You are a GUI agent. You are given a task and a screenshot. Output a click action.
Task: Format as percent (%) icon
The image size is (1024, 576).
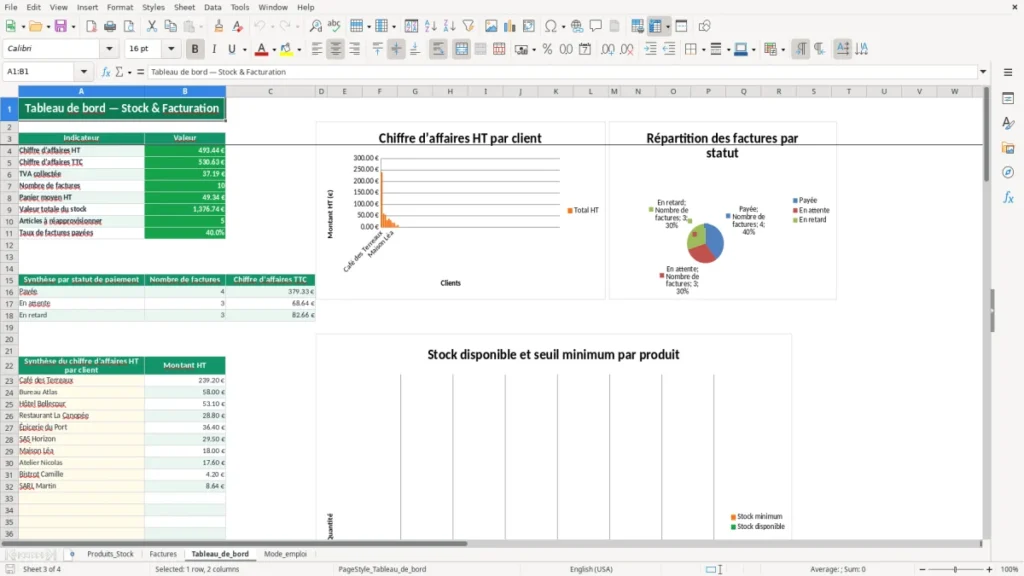click(547, 49)
